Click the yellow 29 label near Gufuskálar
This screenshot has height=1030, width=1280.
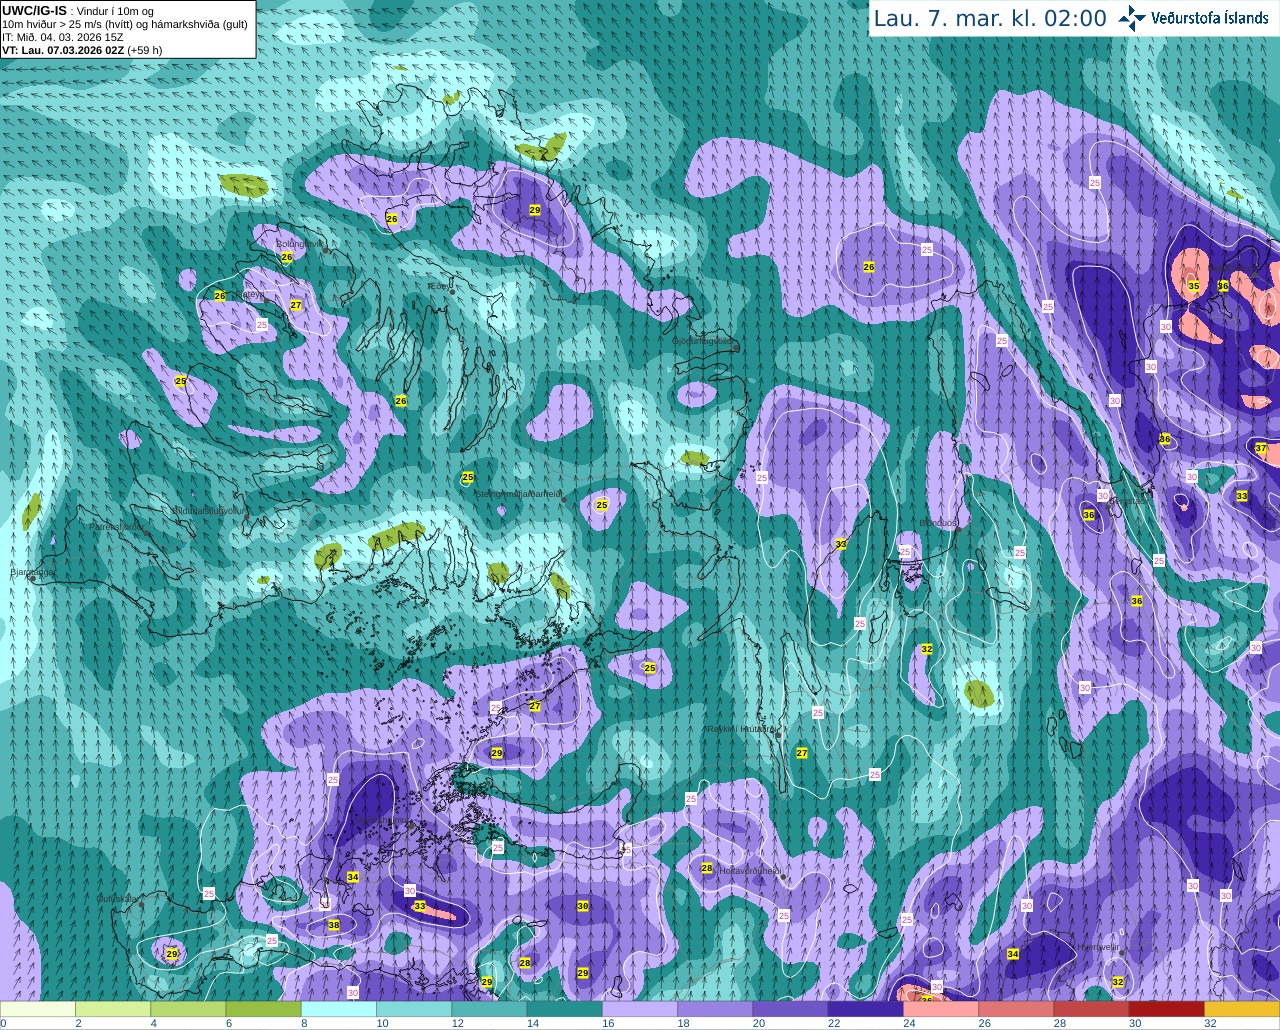click(172, 954)
